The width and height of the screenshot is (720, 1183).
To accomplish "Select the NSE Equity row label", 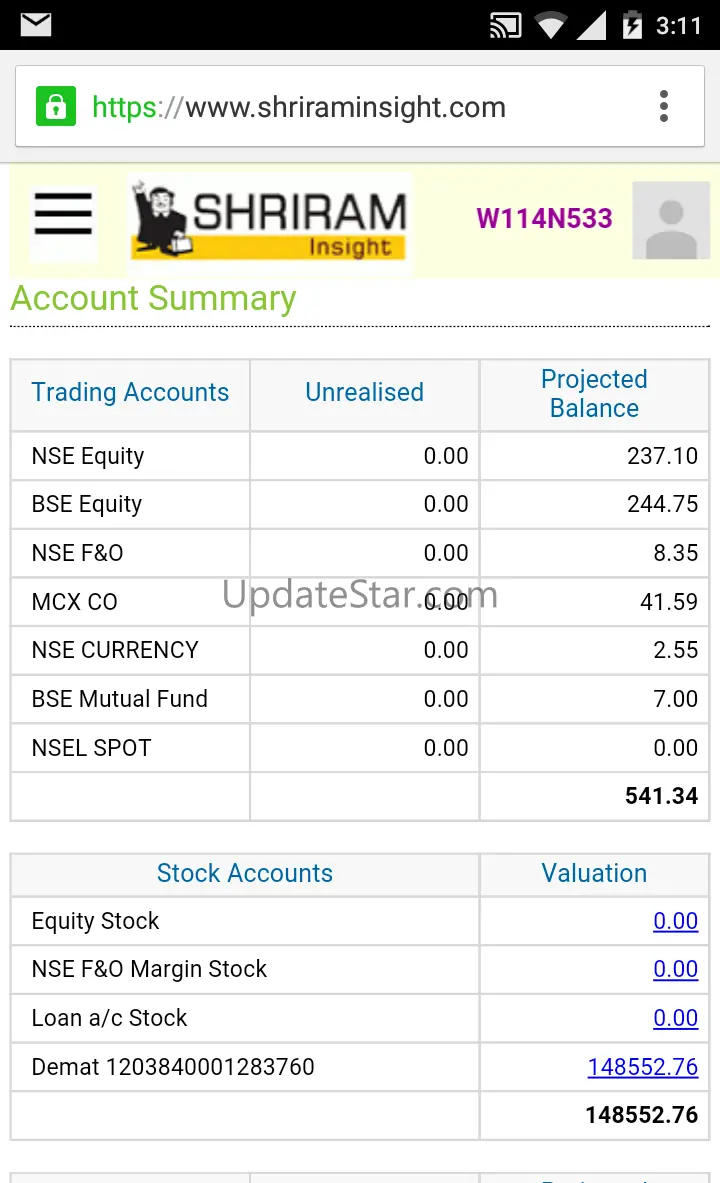I will (88, 456).
